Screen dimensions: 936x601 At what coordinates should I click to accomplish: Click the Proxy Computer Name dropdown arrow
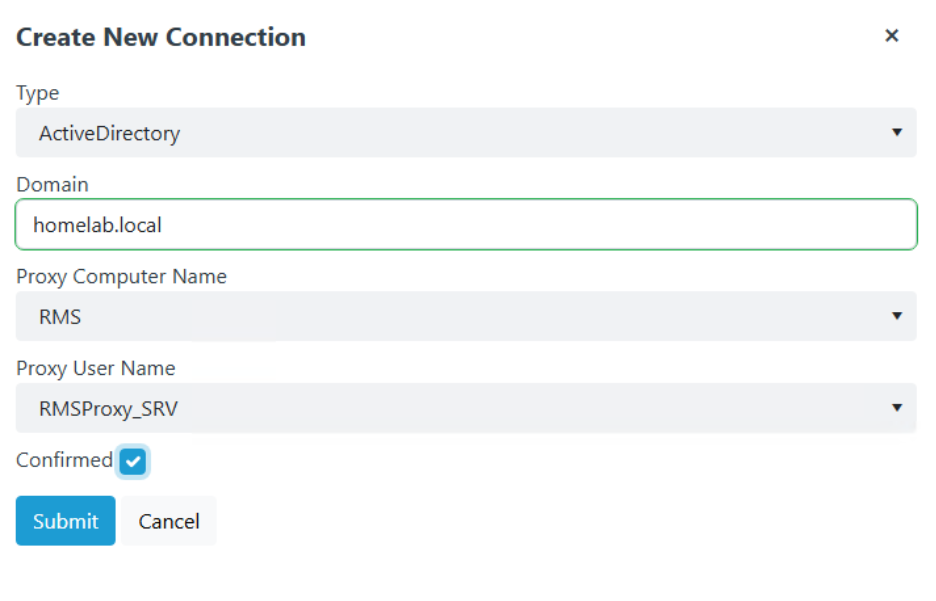click(898, 316)
